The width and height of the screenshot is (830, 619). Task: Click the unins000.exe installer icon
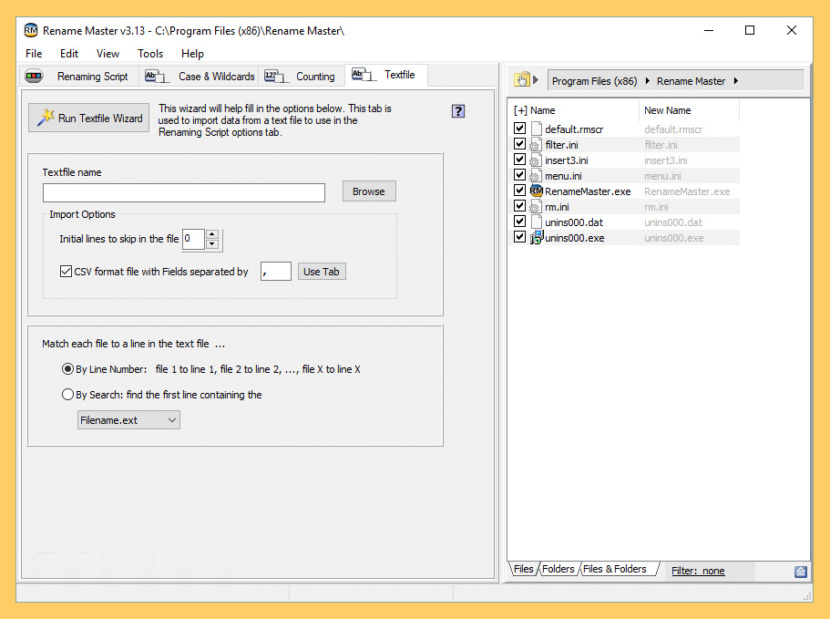(x=536, y=238)
